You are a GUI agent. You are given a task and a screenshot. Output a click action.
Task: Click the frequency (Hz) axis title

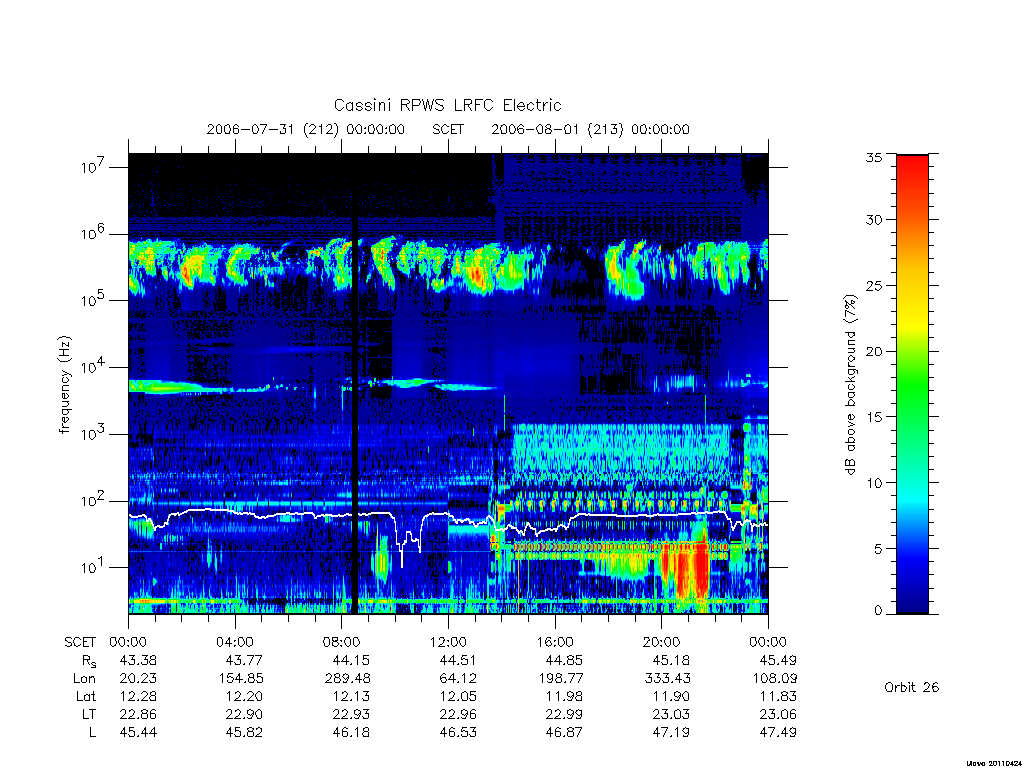tap(64, 385)
